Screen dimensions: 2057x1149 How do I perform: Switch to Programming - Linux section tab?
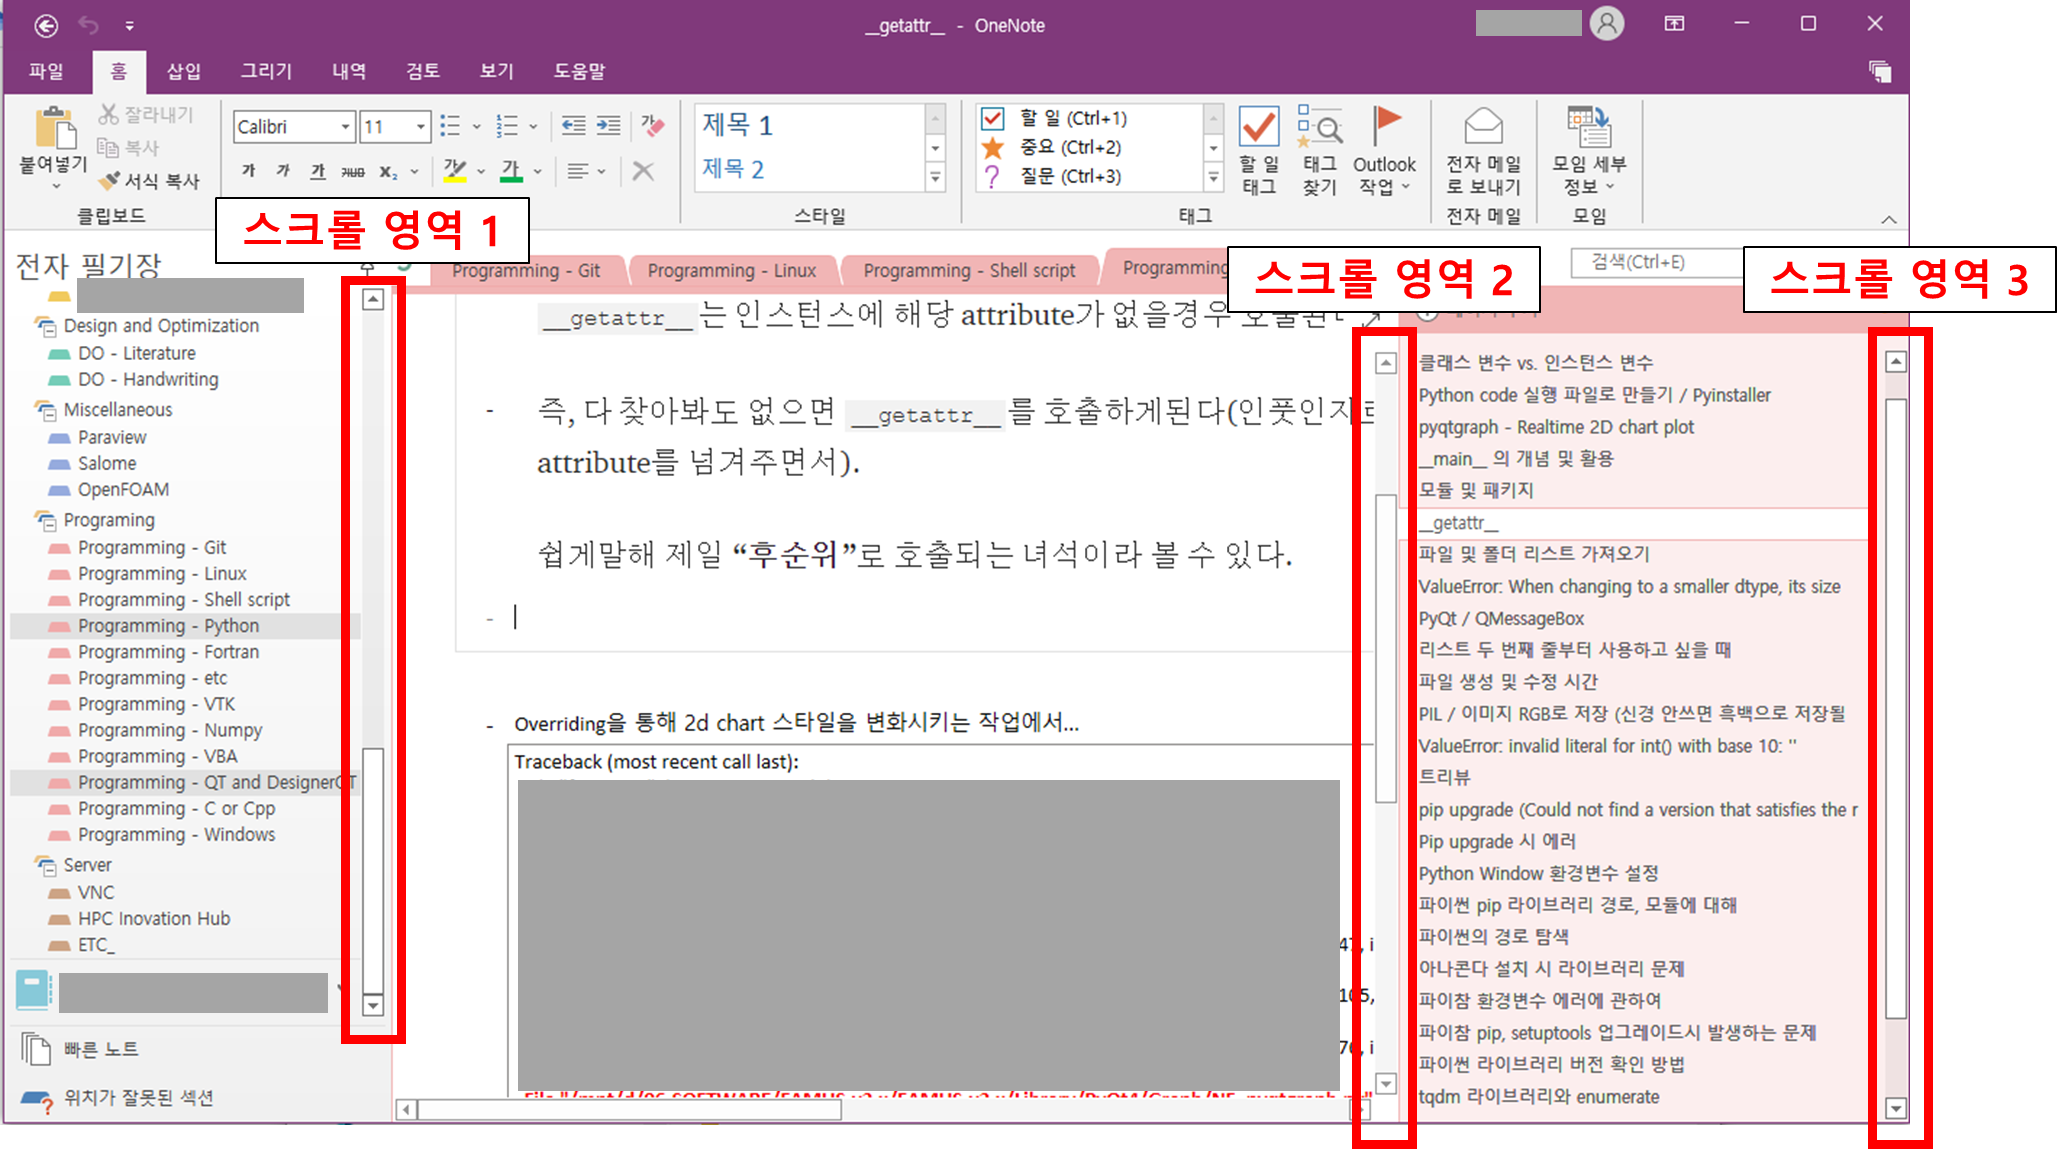point(731,271)
